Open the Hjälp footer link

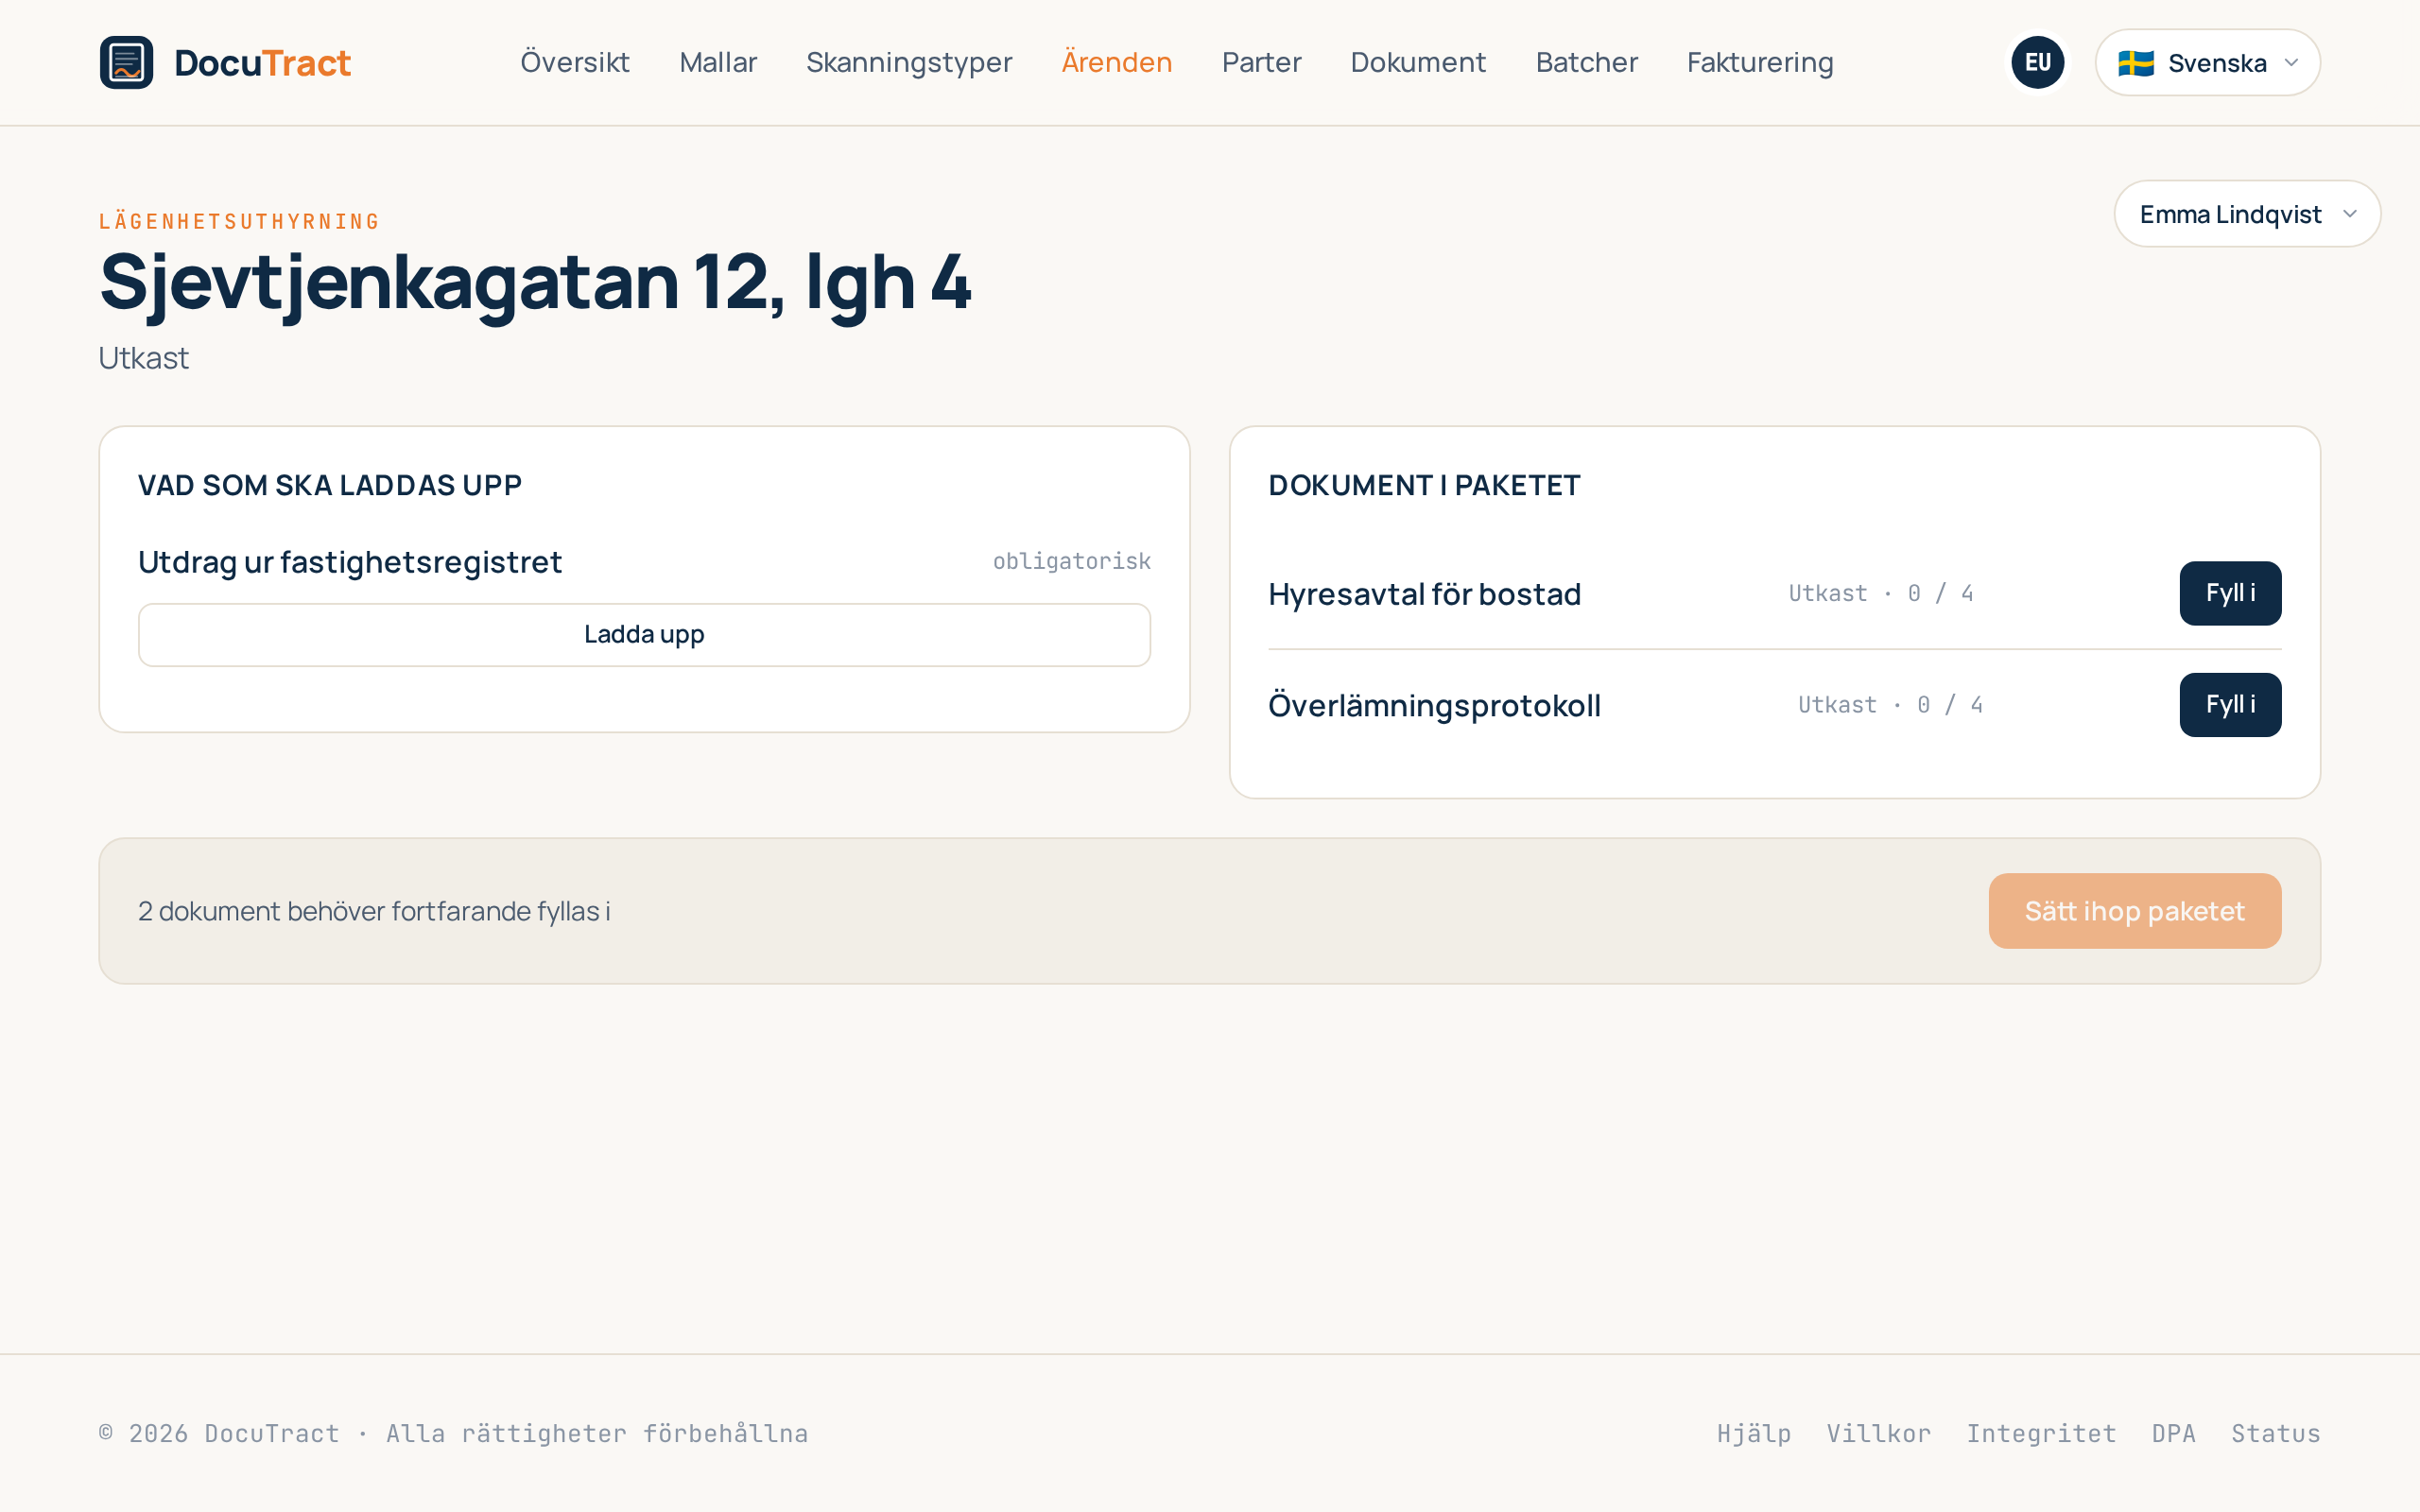pyautogui.click(x=1753, y=1433)
